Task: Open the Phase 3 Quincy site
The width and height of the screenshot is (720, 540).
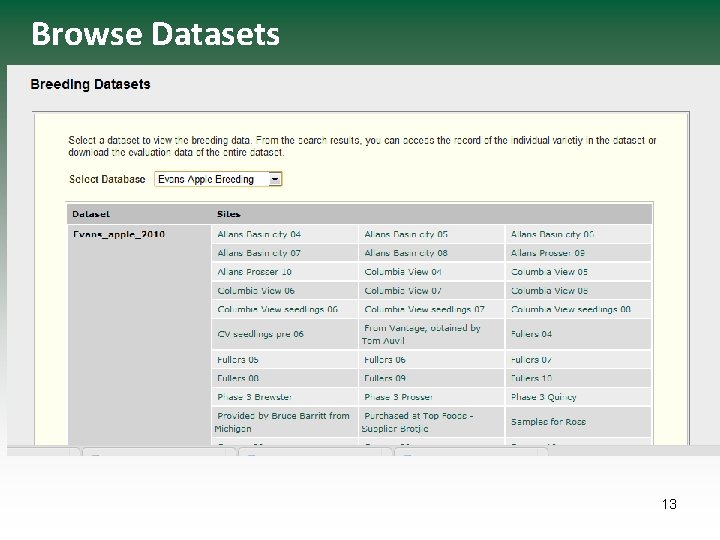Action: [544, 397]
